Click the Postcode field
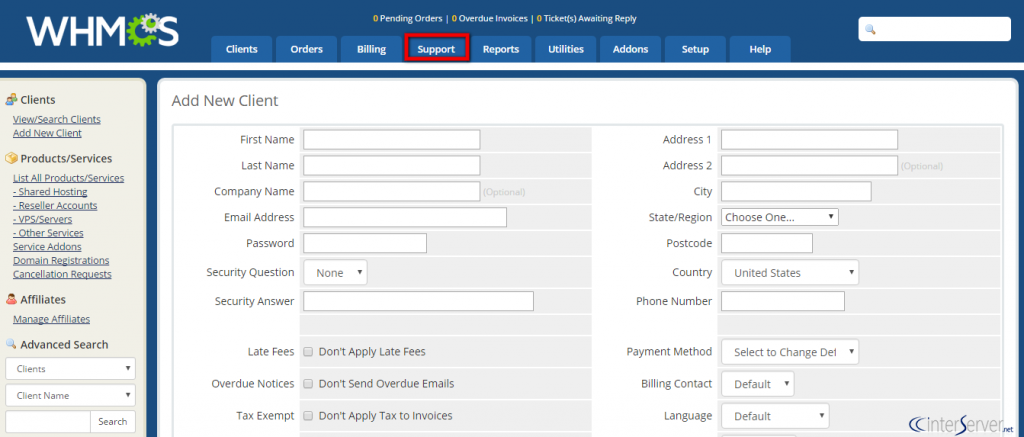 (767, 243)
